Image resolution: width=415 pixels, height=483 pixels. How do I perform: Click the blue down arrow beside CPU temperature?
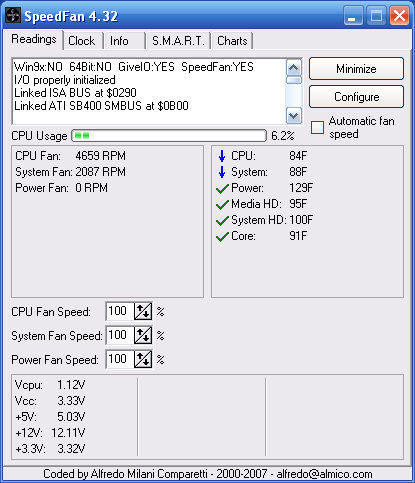click(222, 156)
